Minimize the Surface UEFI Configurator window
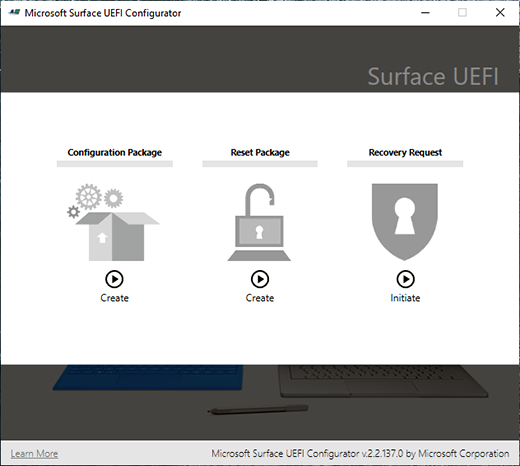 click(x=425, y=13)
